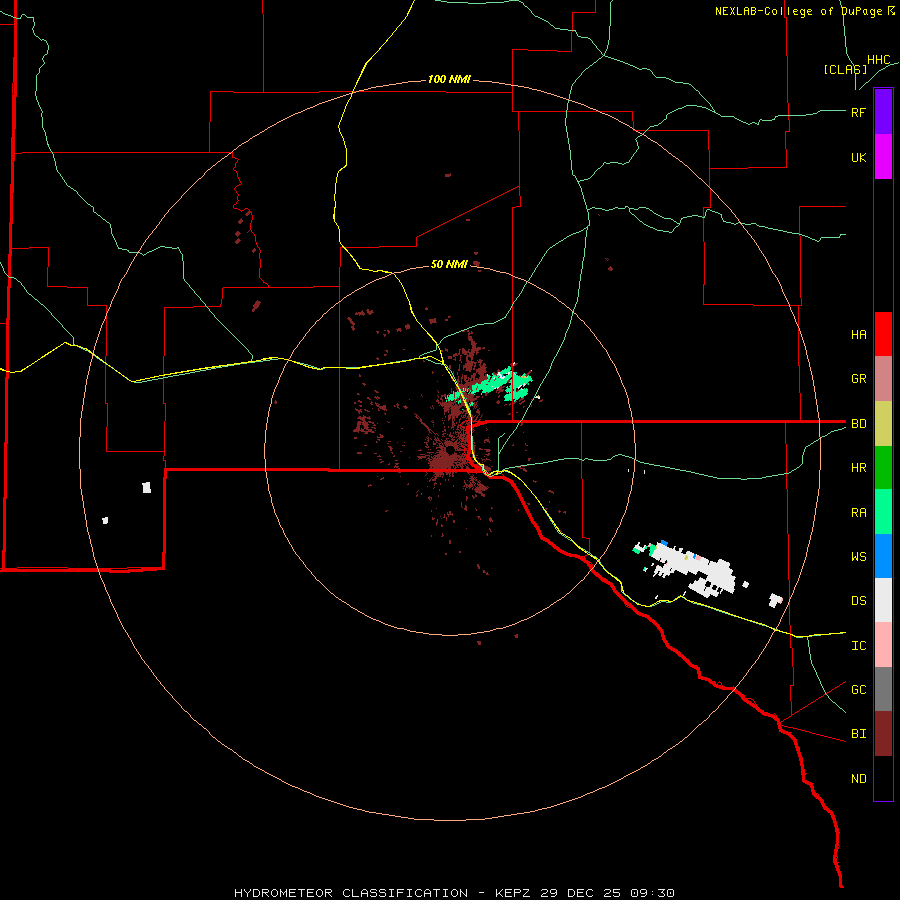Click the GC gray legend swatch
Image resolution: width=900 pixels, height=900 pixels.
[883, 689]
